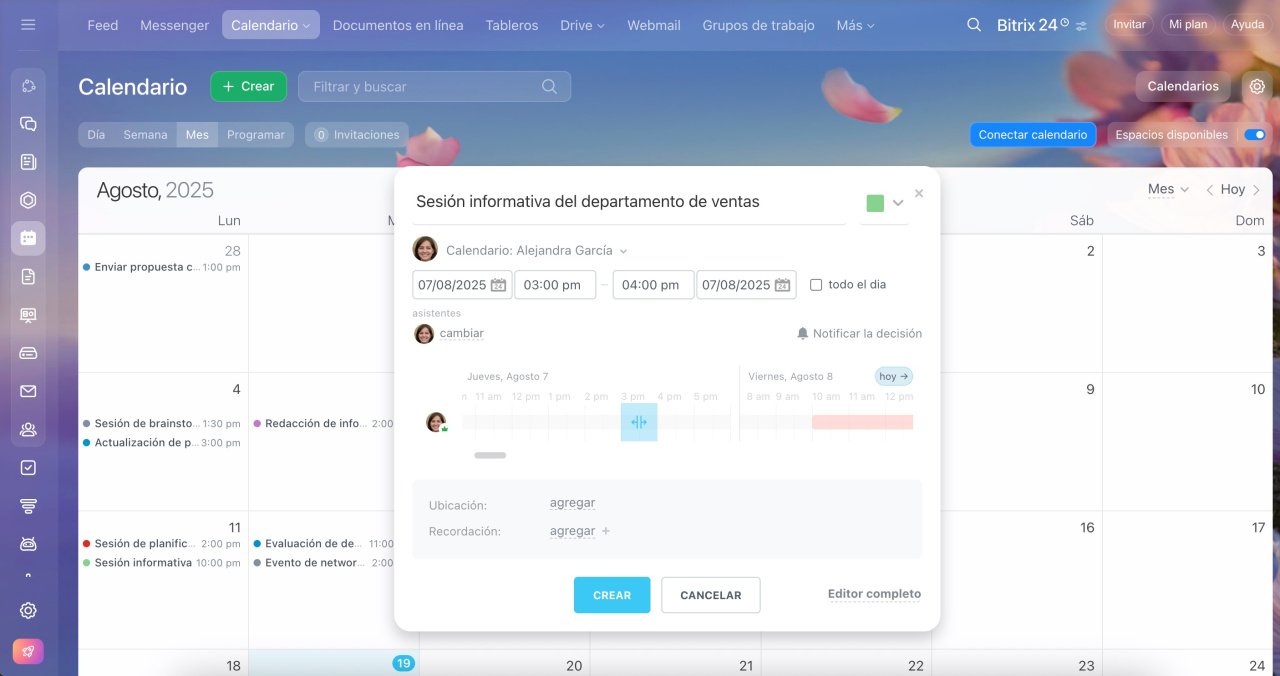
Task: Open start date calendar picker icon
Action: pos(498,285)
